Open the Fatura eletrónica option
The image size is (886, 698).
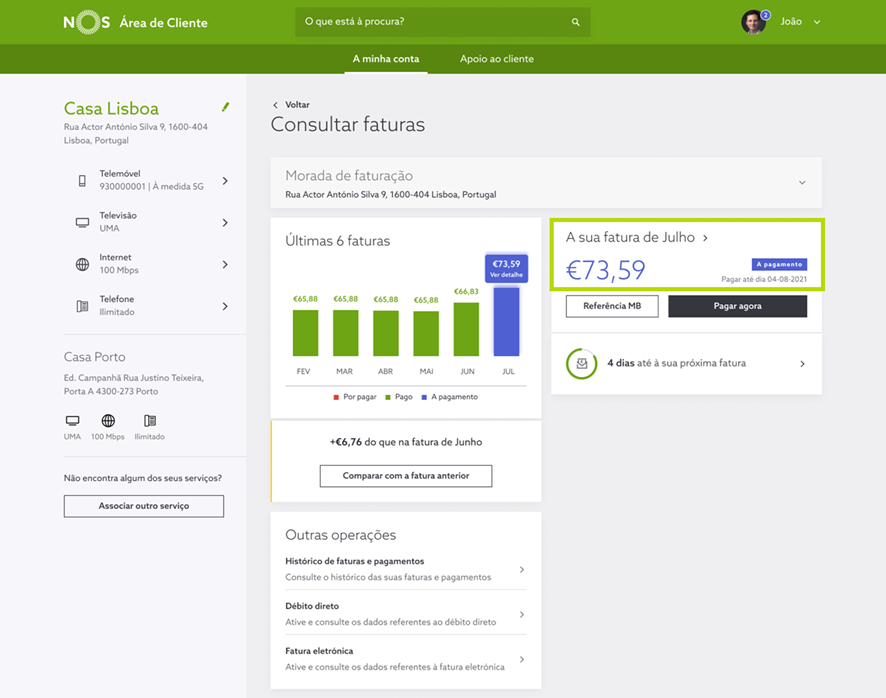[406, 659]
